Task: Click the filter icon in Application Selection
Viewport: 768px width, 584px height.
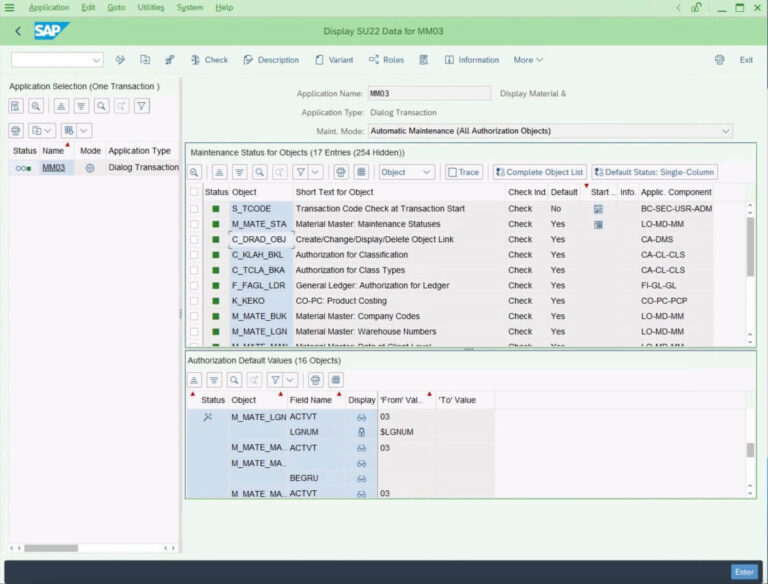Action: [x=142, y=106]
